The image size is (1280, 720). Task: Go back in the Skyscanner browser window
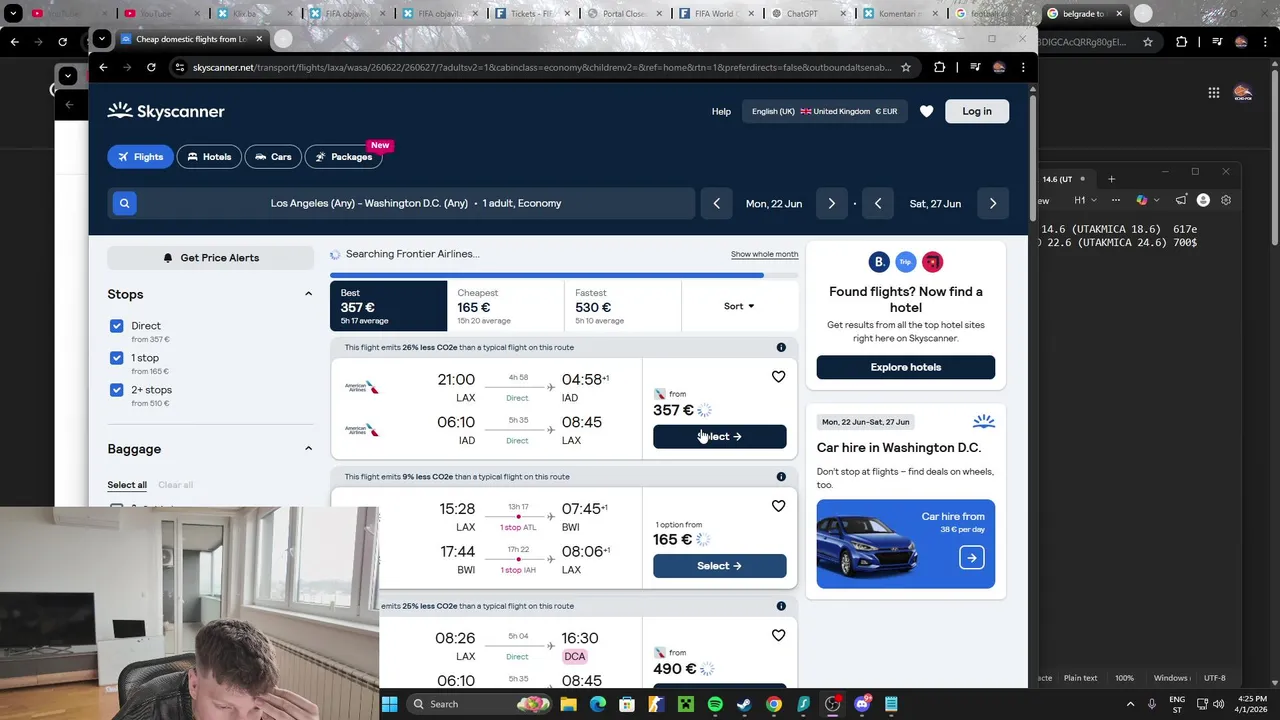click(x=103, y=67)
